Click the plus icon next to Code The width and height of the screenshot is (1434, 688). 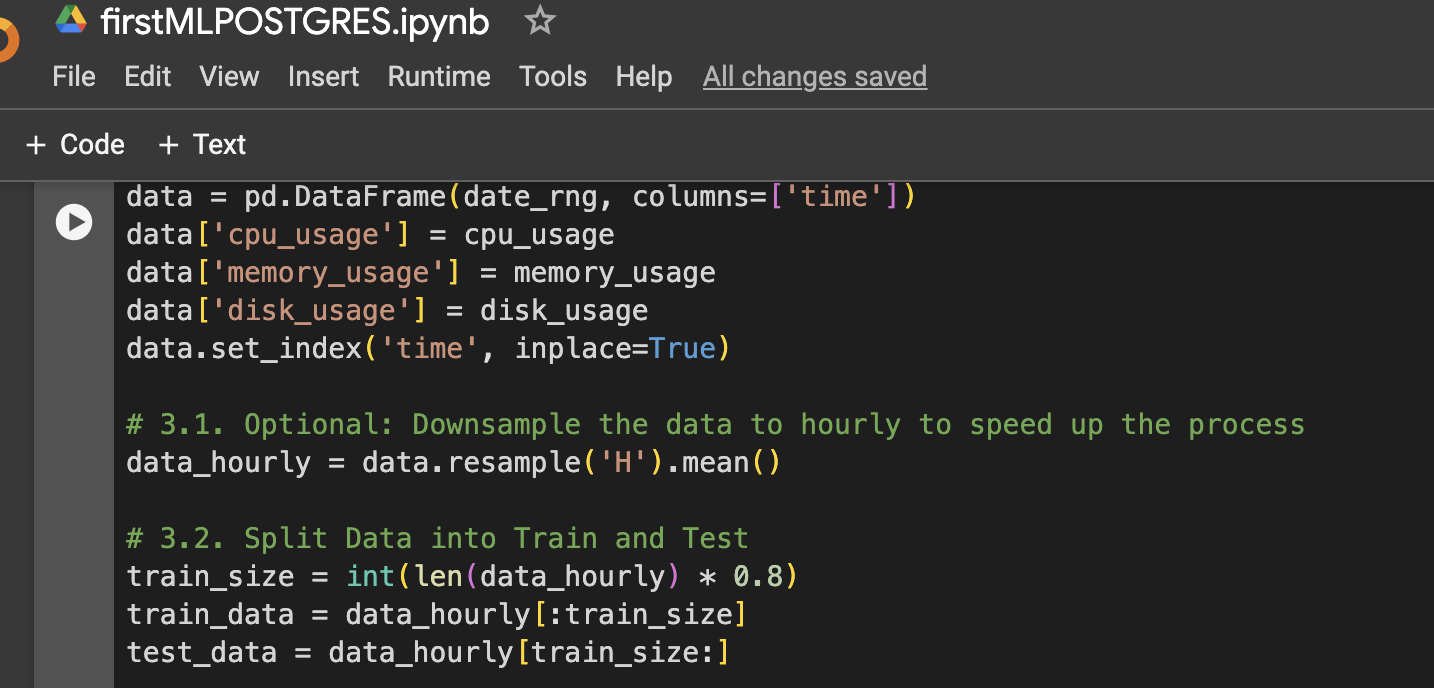tap(36, 144)
